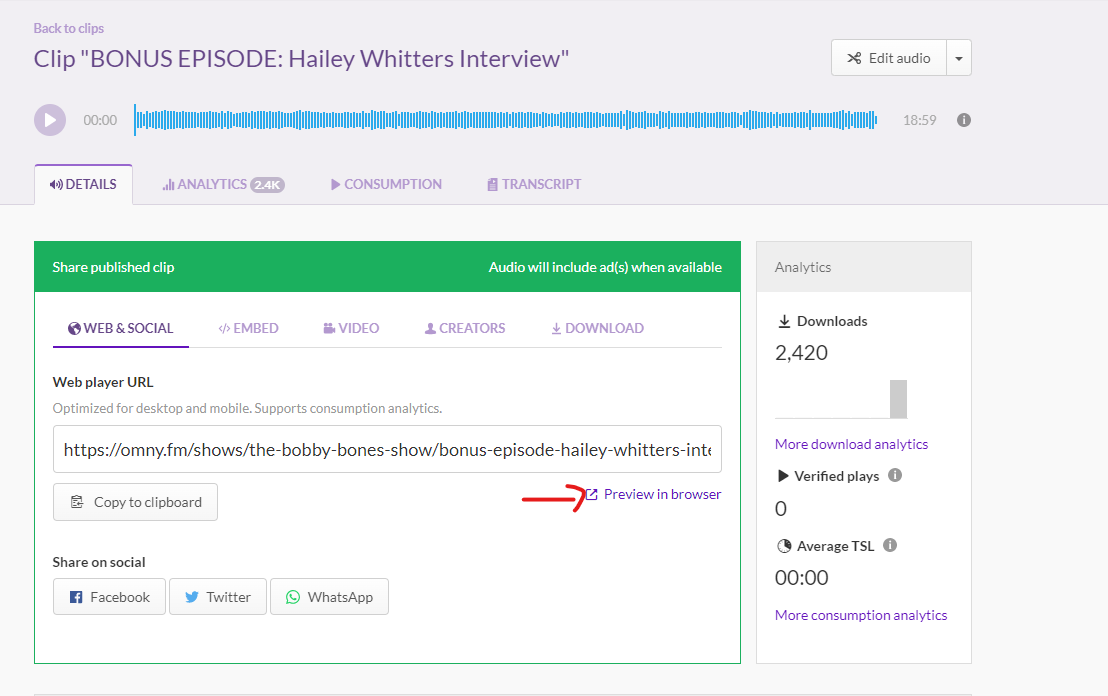Select the Video sharing tab
This screenshot has width=1108, height=696.
pyautogui.click(x=351, y=328)
